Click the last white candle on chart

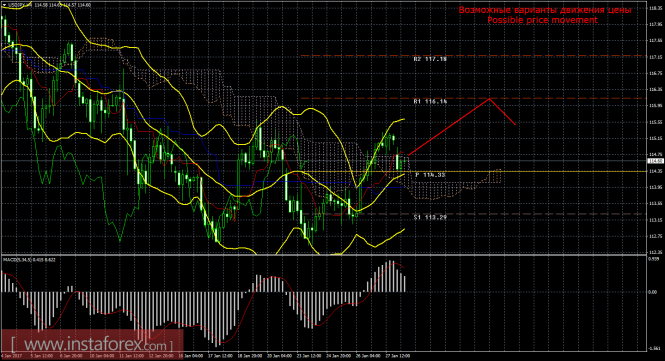397,162
